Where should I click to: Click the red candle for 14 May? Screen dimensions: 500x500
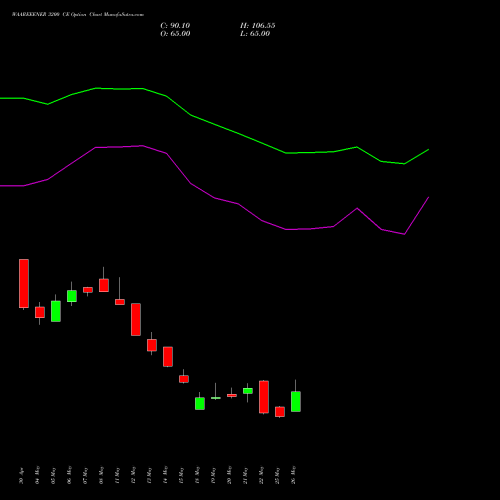point(168,357)
